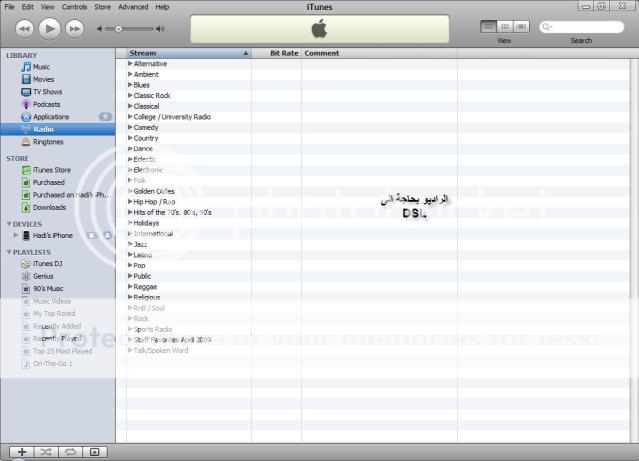
Task: Open the Music Videos playlist icon
Action: click(26, 301)
